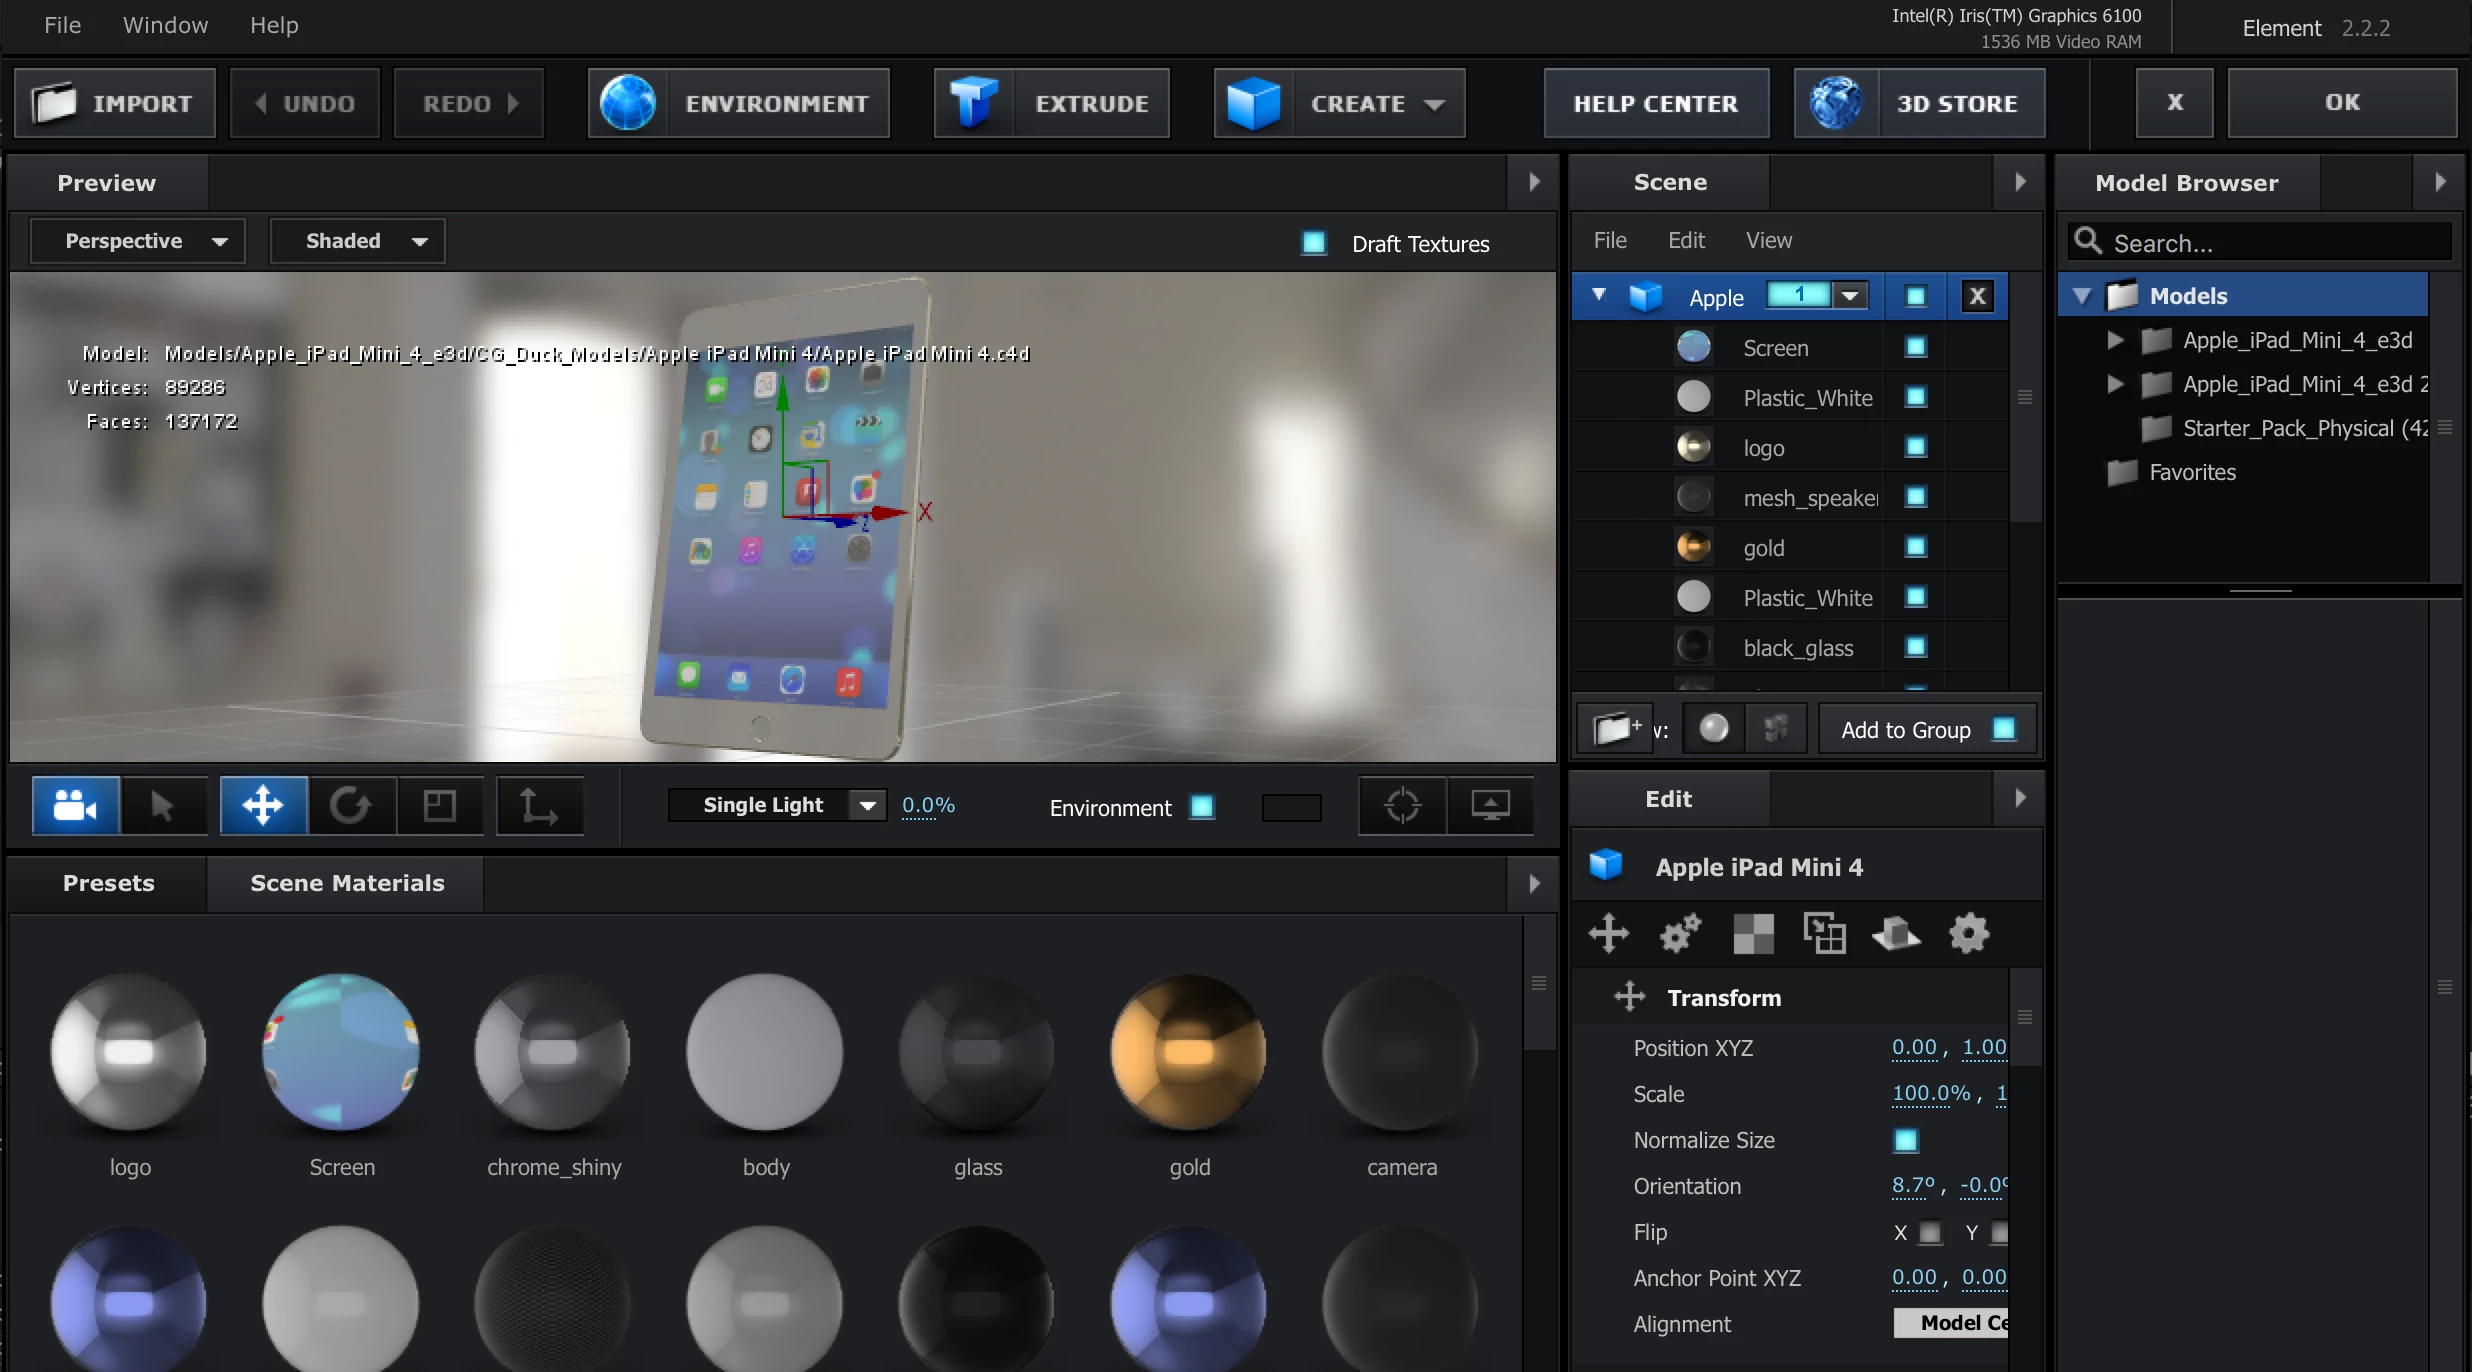Viewport: 2472px width, 1372px height.
Task: Hide the gold material in Scene
Action: coord(1916,547)
